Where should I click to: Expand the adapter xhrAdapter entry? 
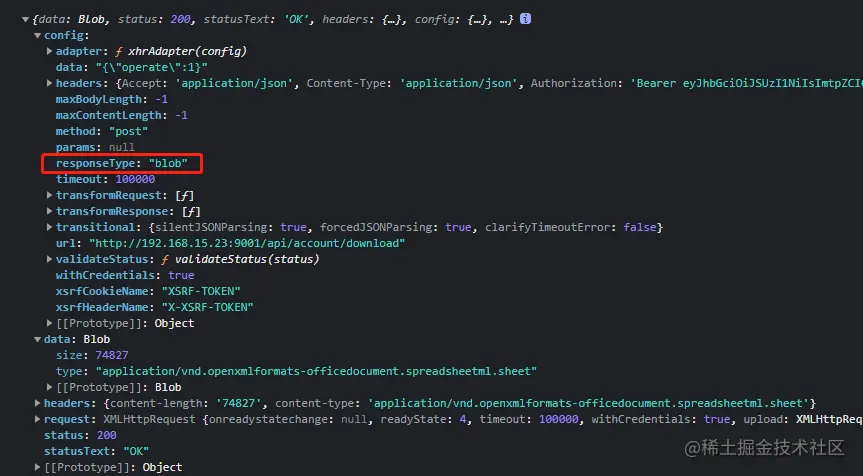(50, 51)
